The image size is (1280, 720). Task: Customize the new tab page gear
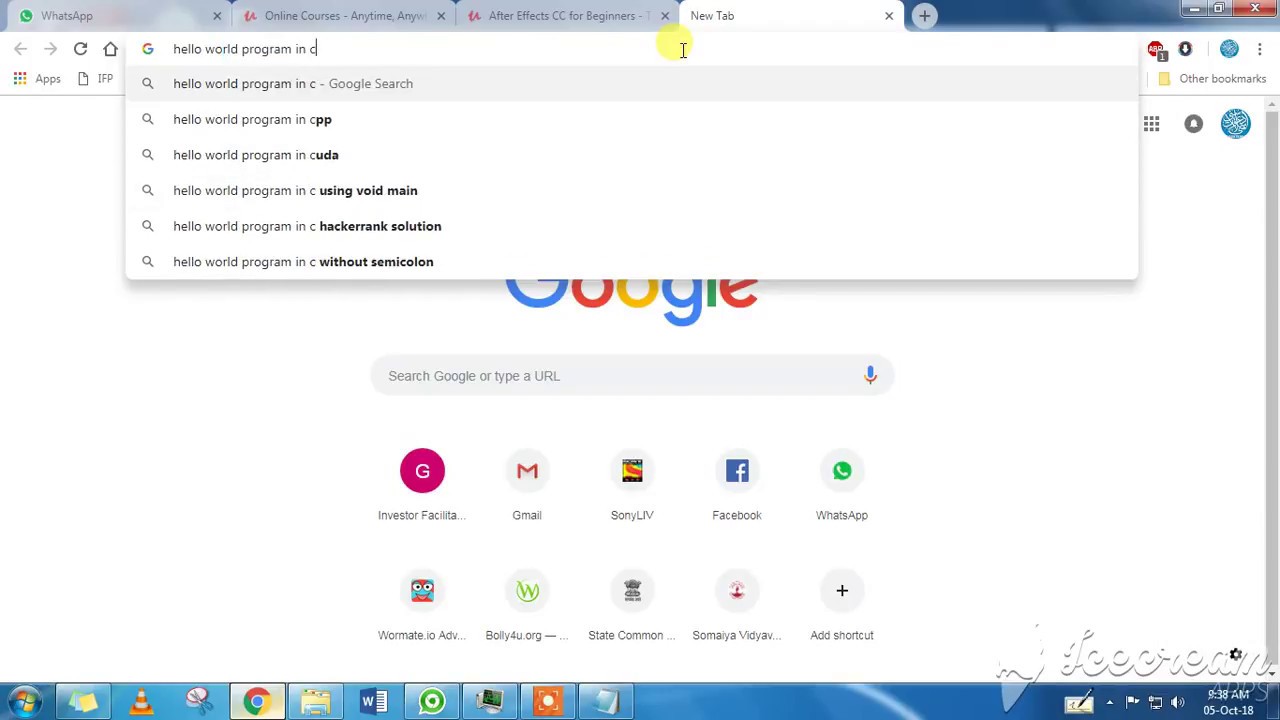pos(1236,656)
